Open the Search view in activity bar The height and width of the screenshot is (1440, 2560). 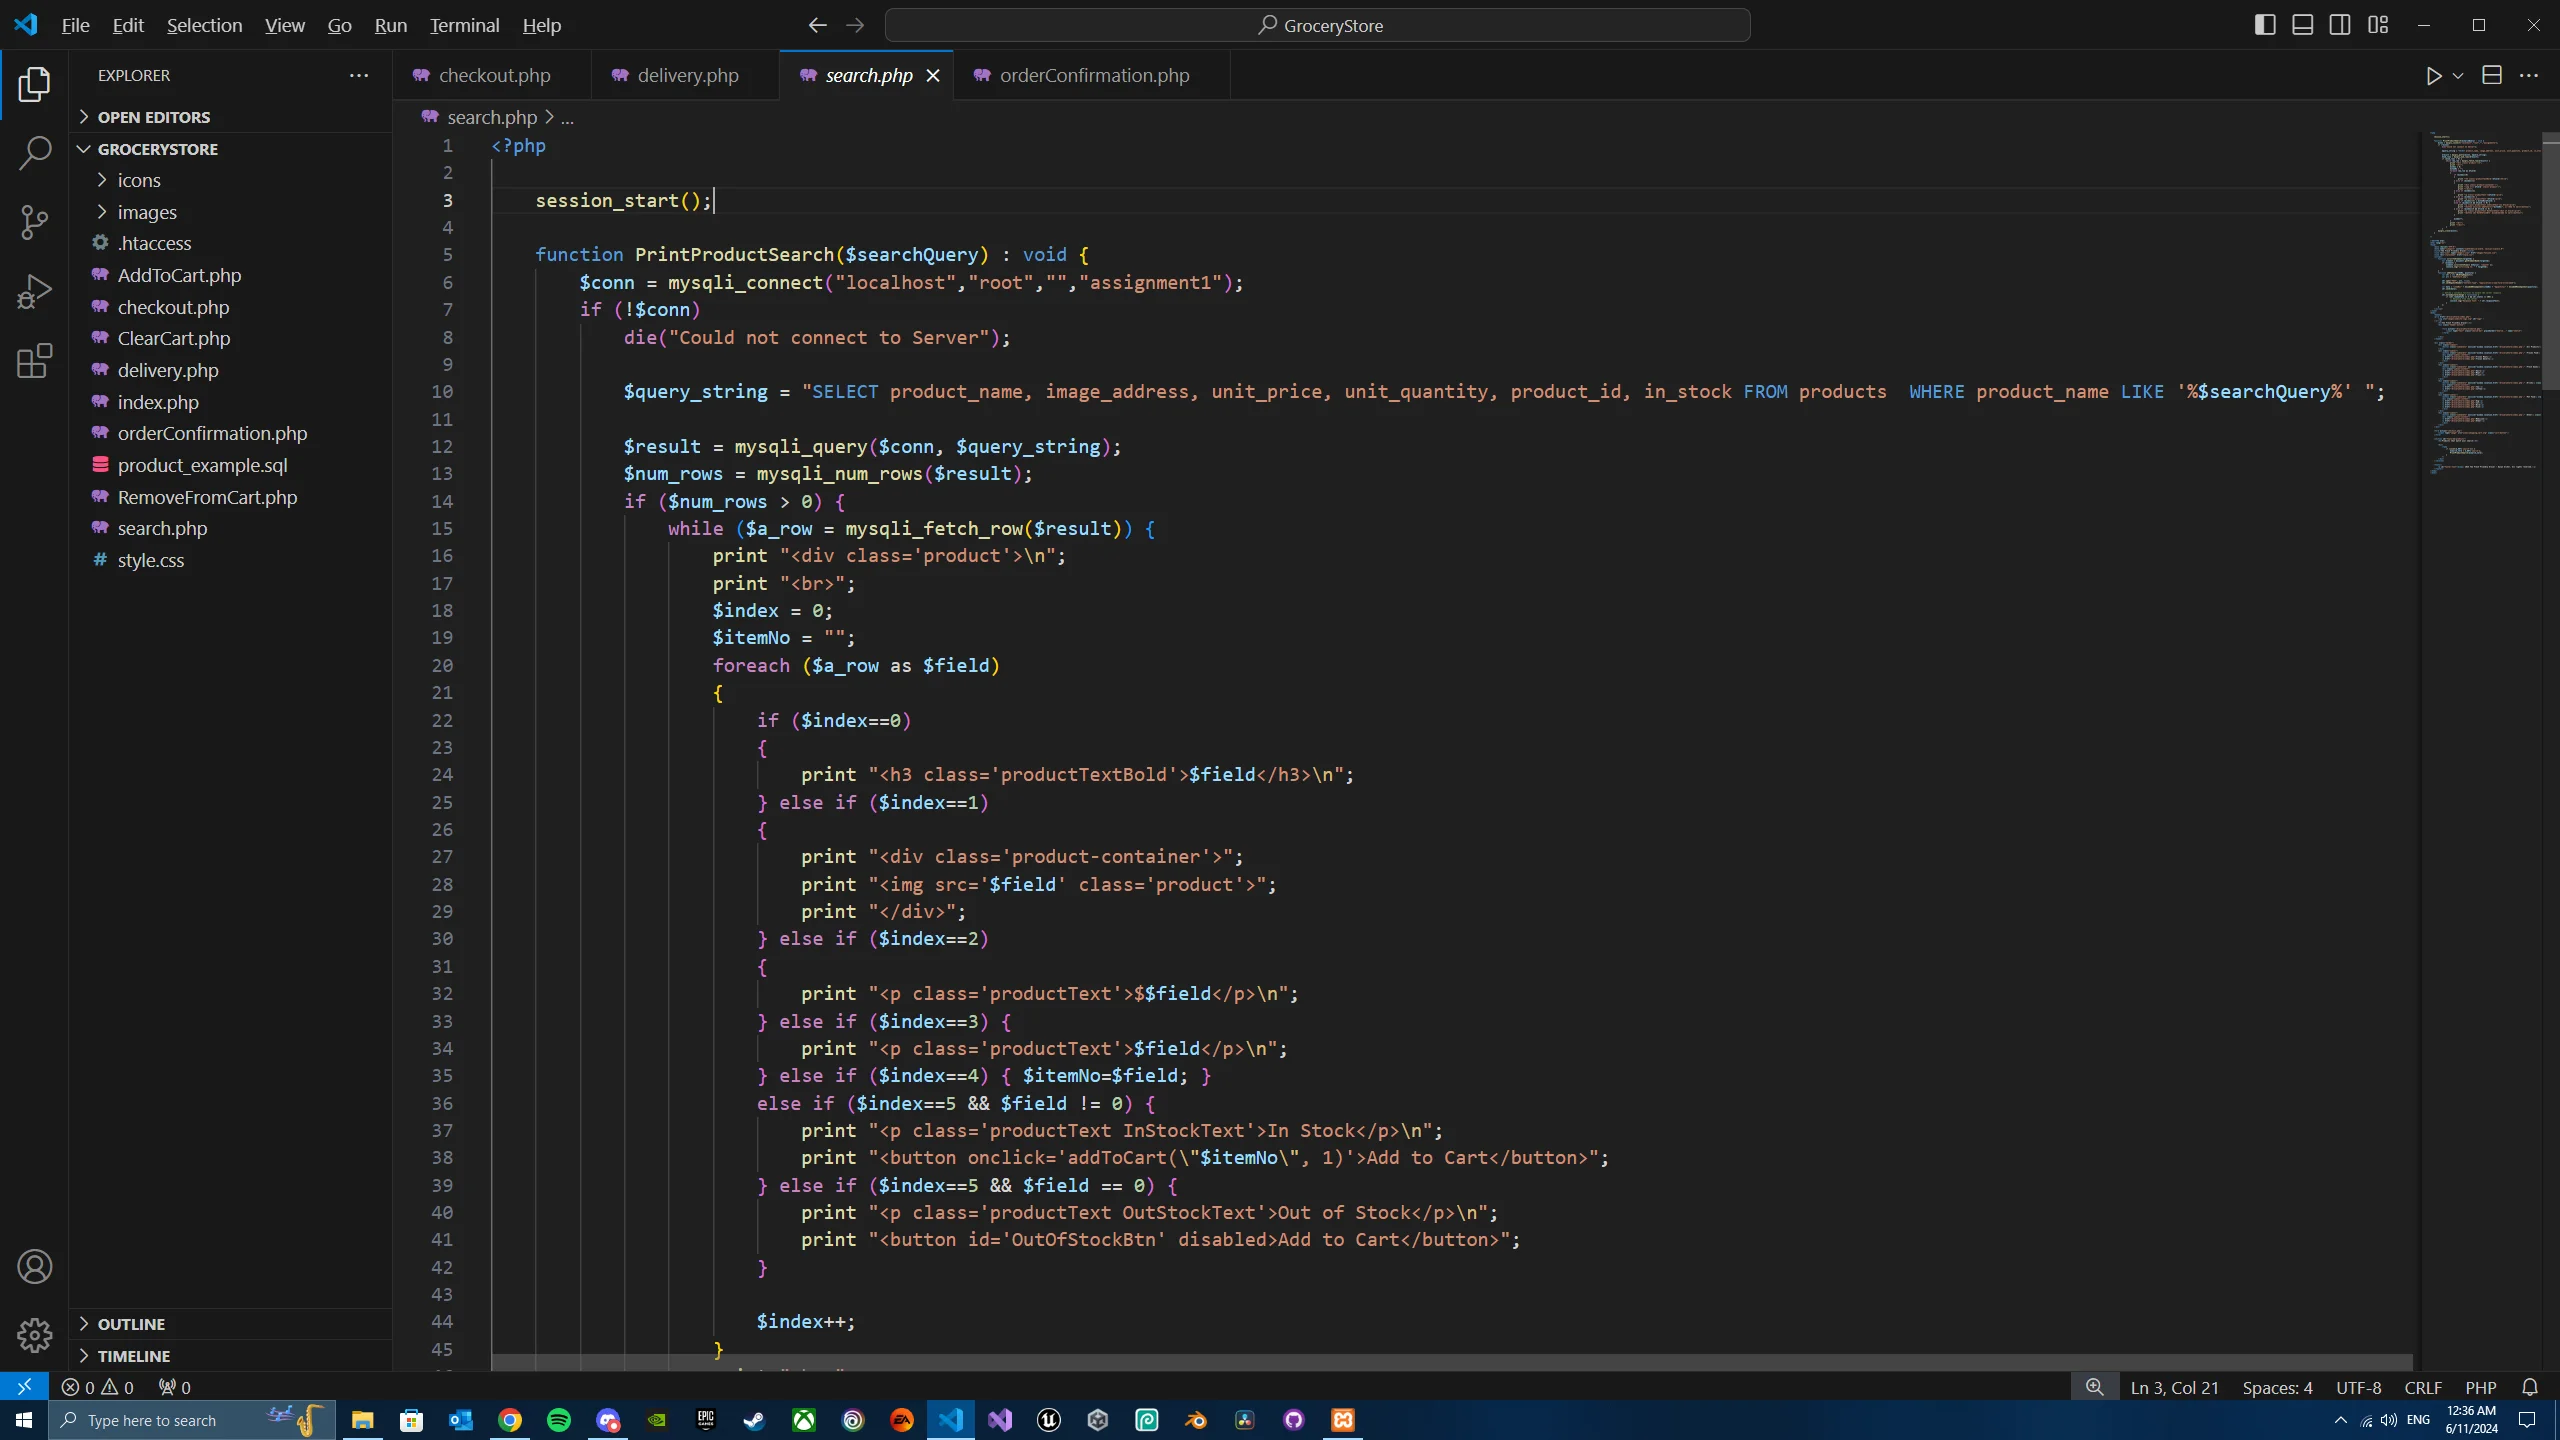34,153
